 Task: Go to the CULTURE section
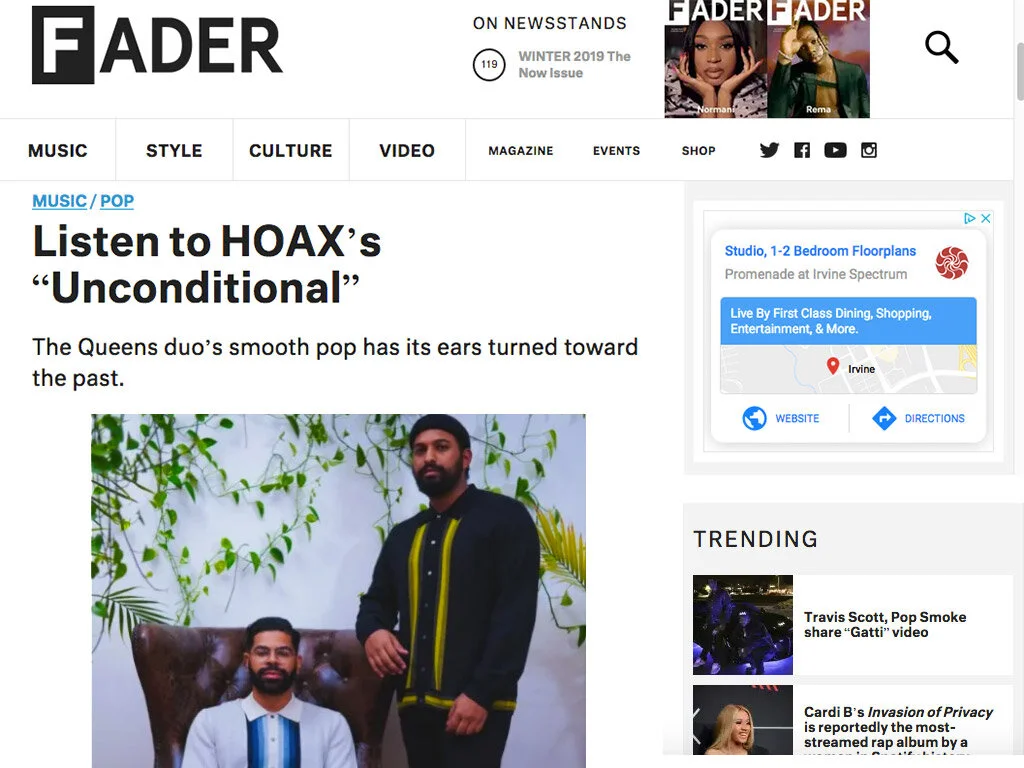(291, 150)
